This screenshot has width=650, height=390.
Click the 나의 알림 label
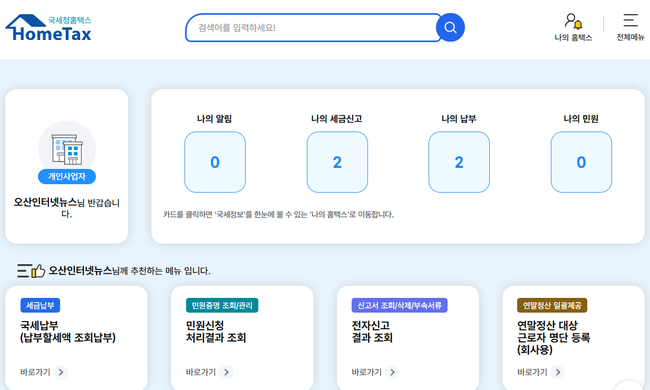[214, 119]
